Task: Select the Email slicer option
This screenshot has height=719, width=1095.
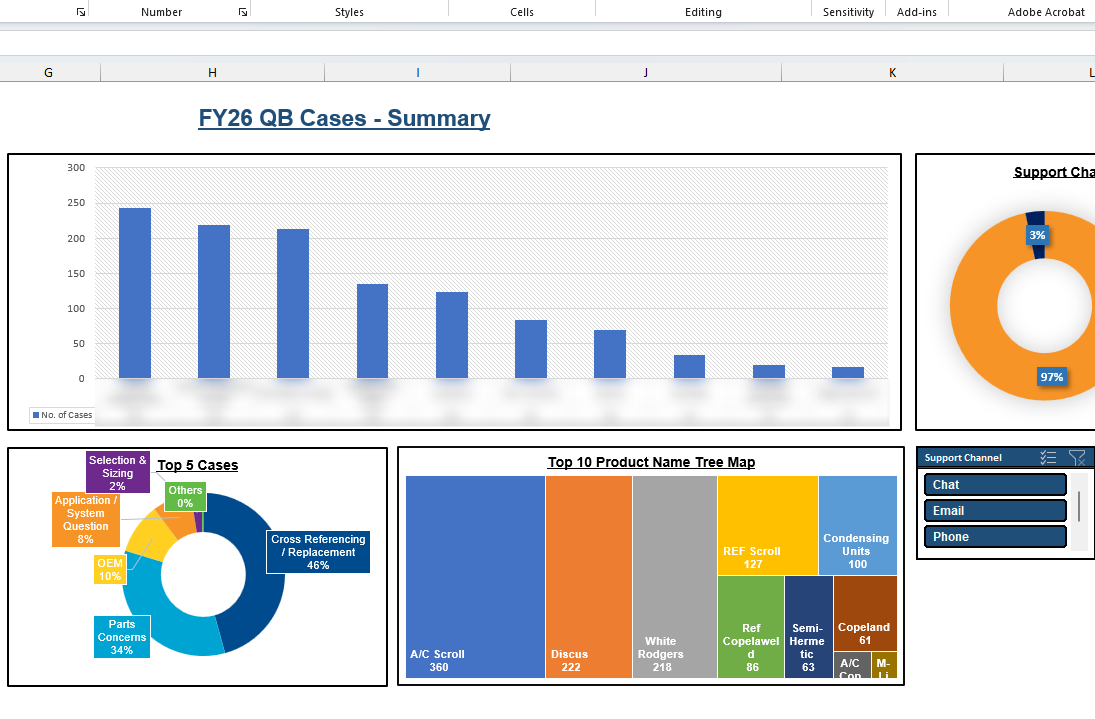Action: 995,510
